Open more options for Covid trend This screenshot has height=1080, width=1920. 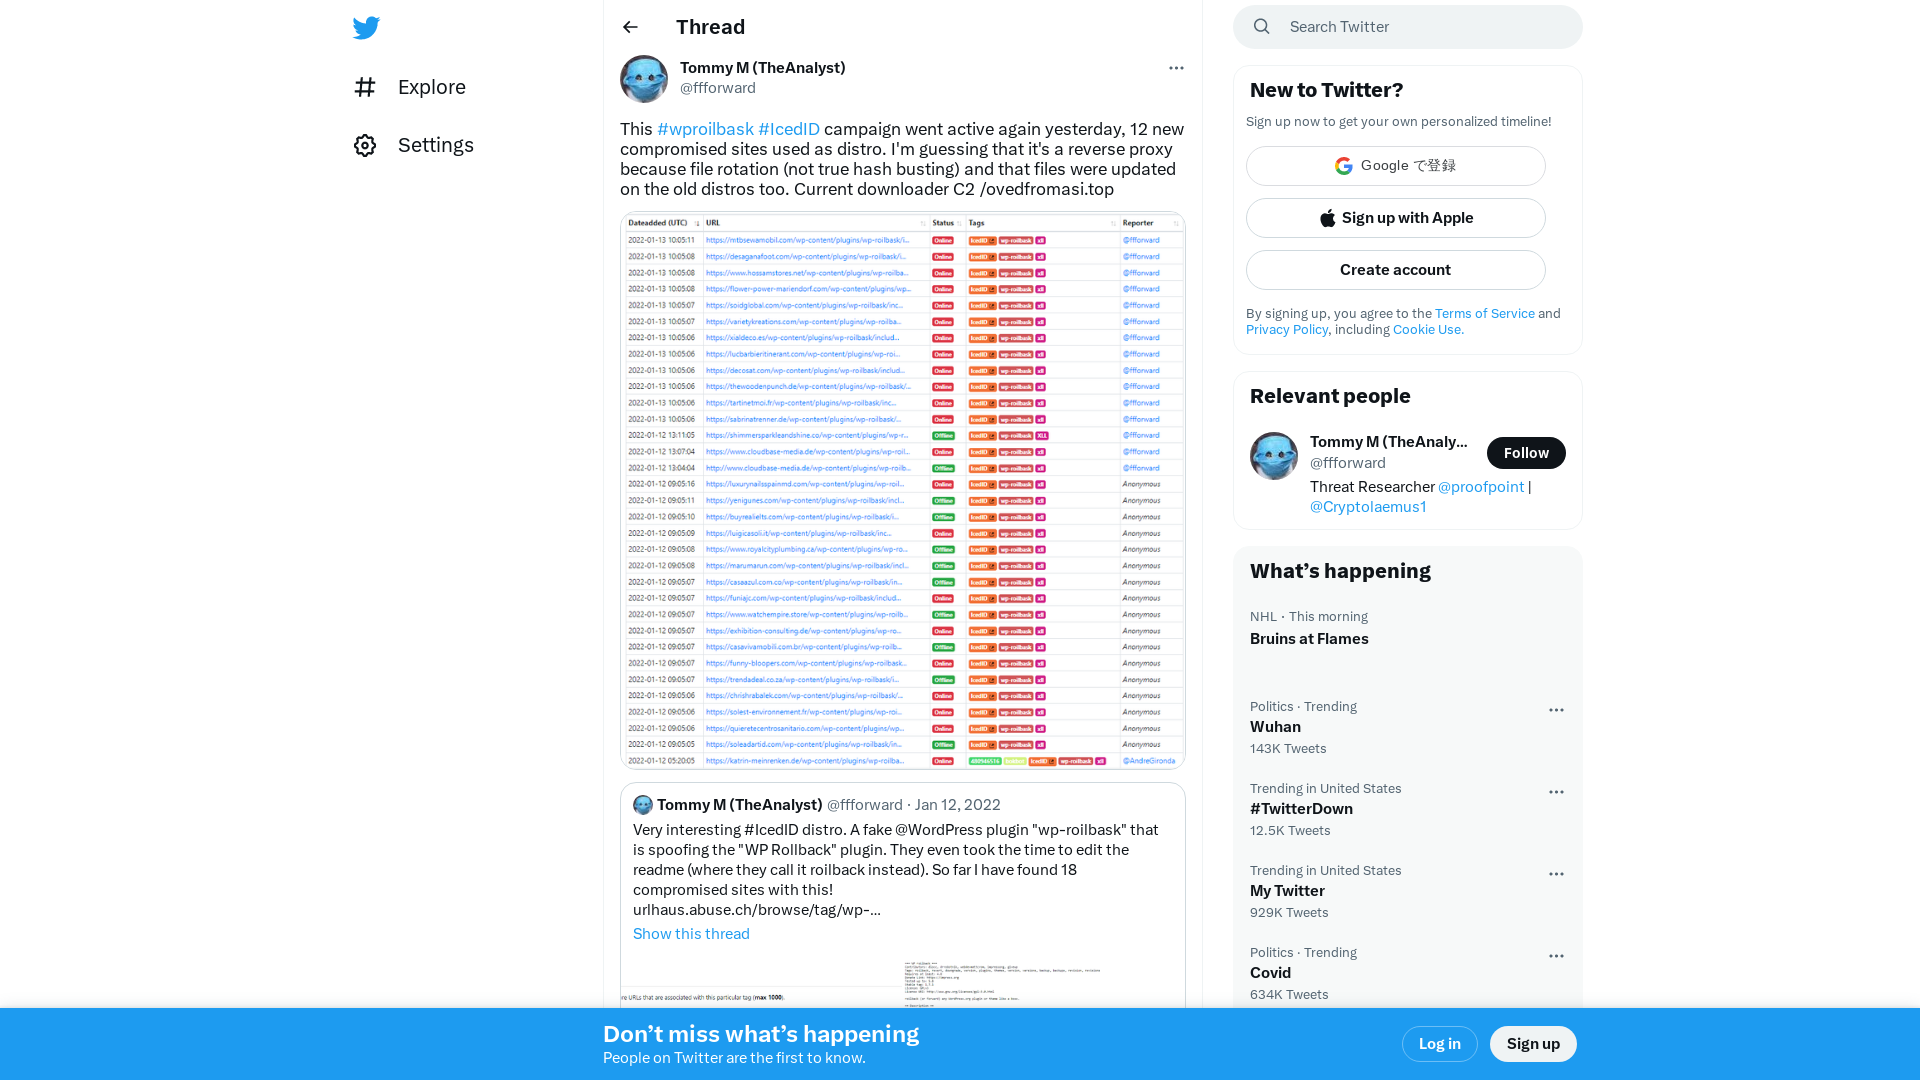[x=1556, y=956]
